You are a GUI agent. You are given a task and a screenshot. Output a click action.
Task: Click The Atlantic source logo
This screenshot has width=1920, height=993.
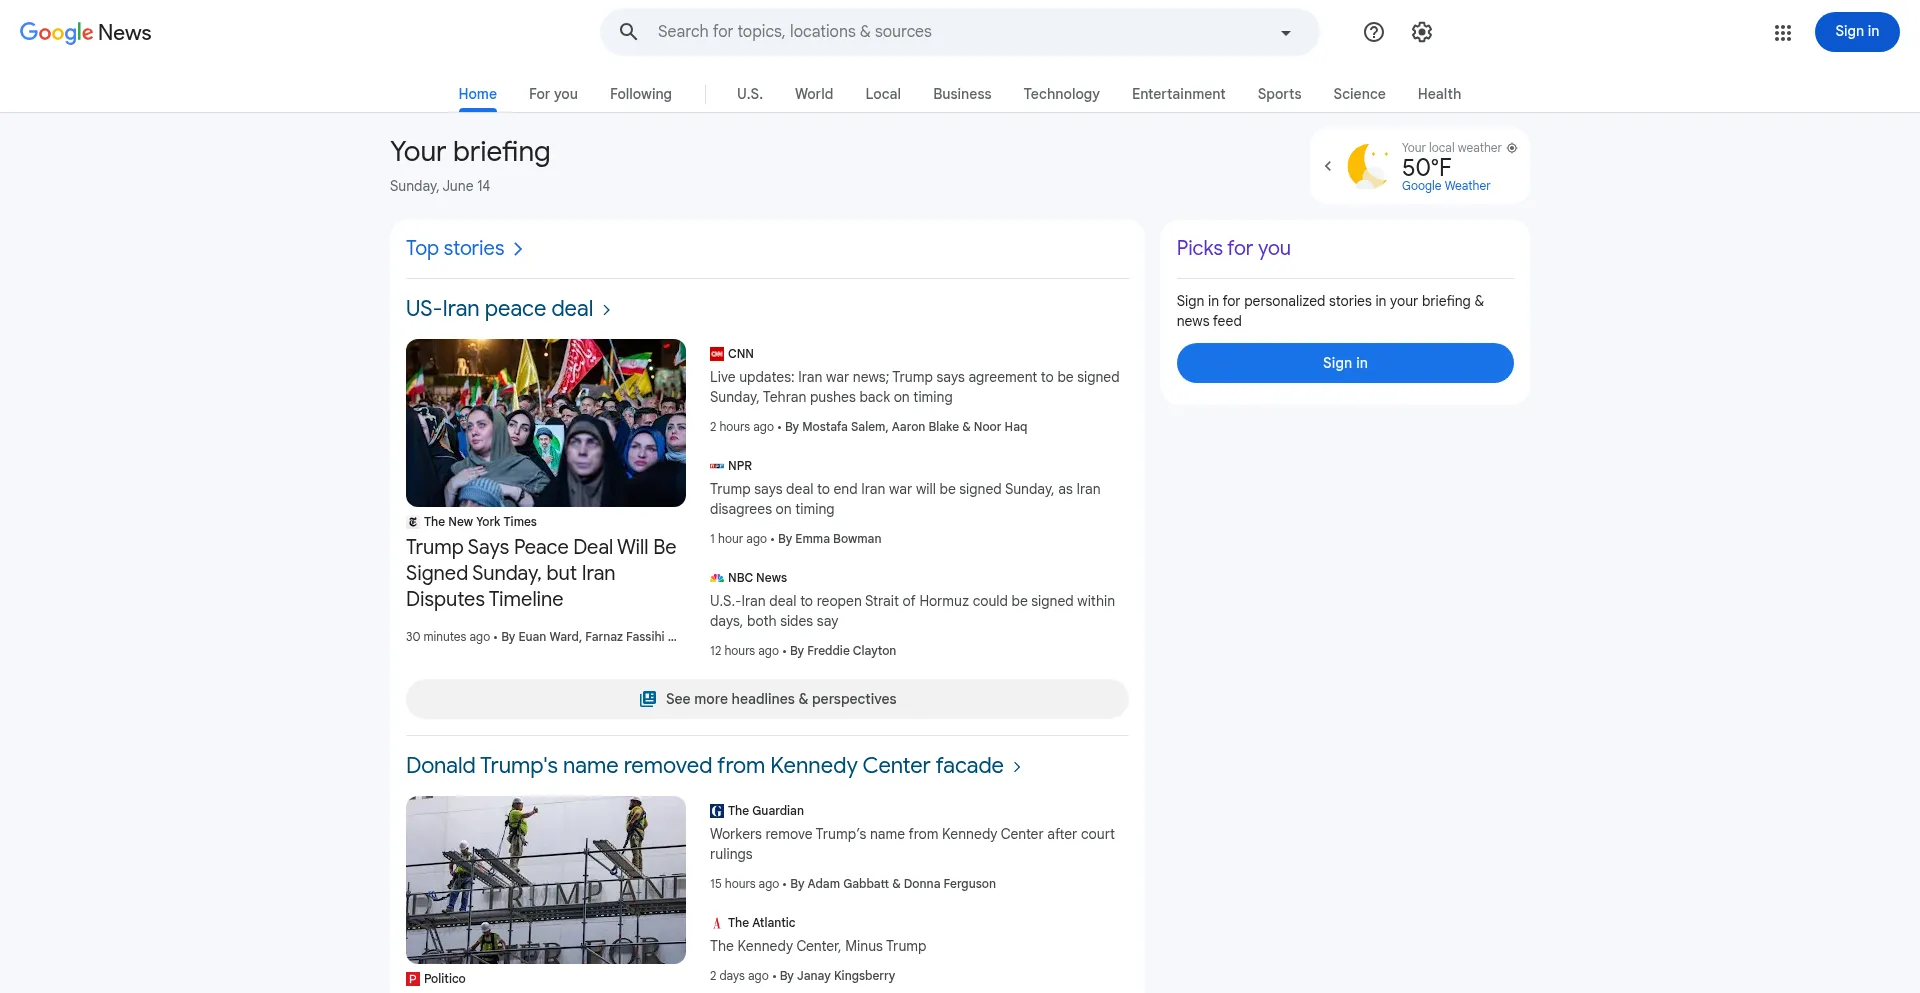tap(717, 923)
